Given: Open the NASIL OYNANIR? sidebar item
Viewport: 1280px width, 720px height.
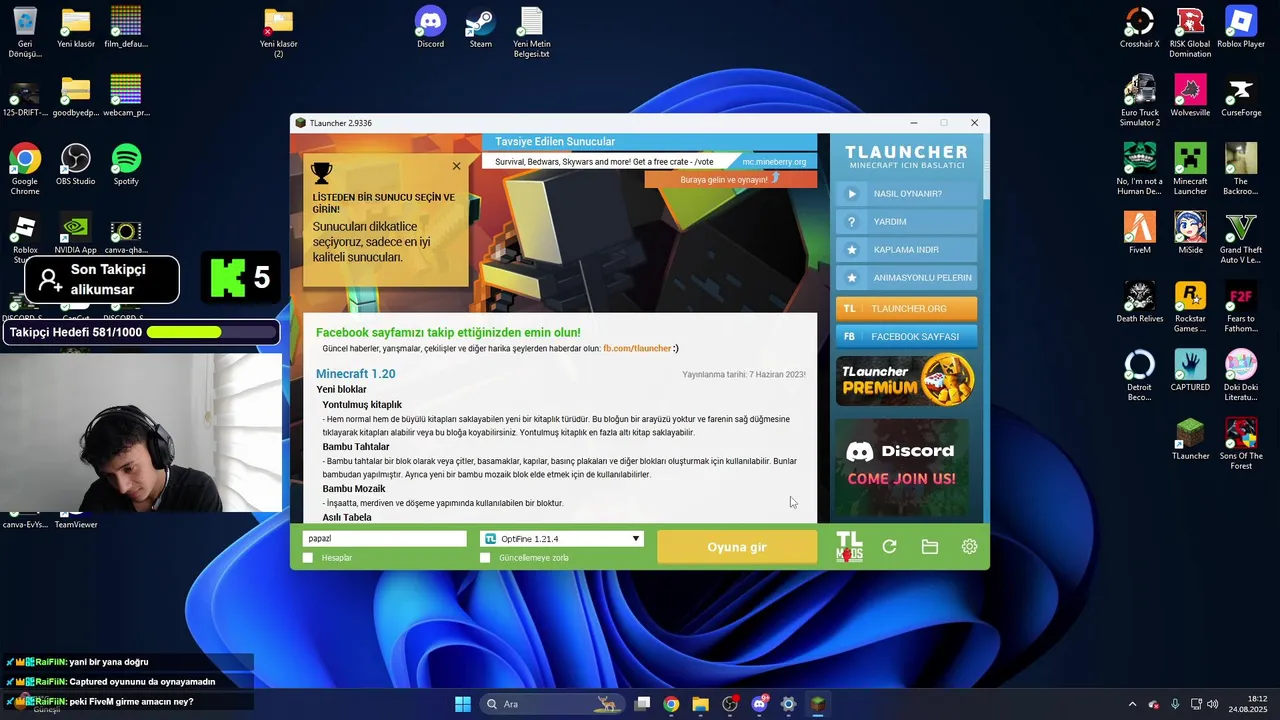Looking at the screenshot, I should point(906,194).
